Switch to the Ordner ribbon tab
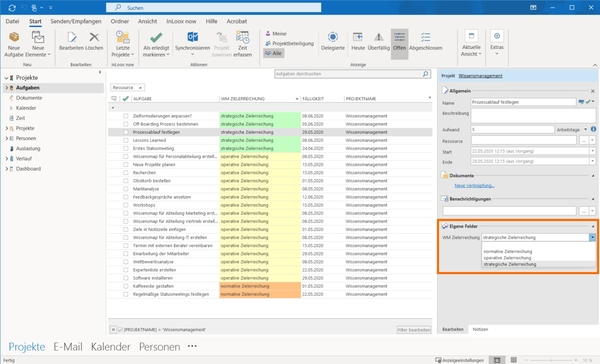 (120, 21)
